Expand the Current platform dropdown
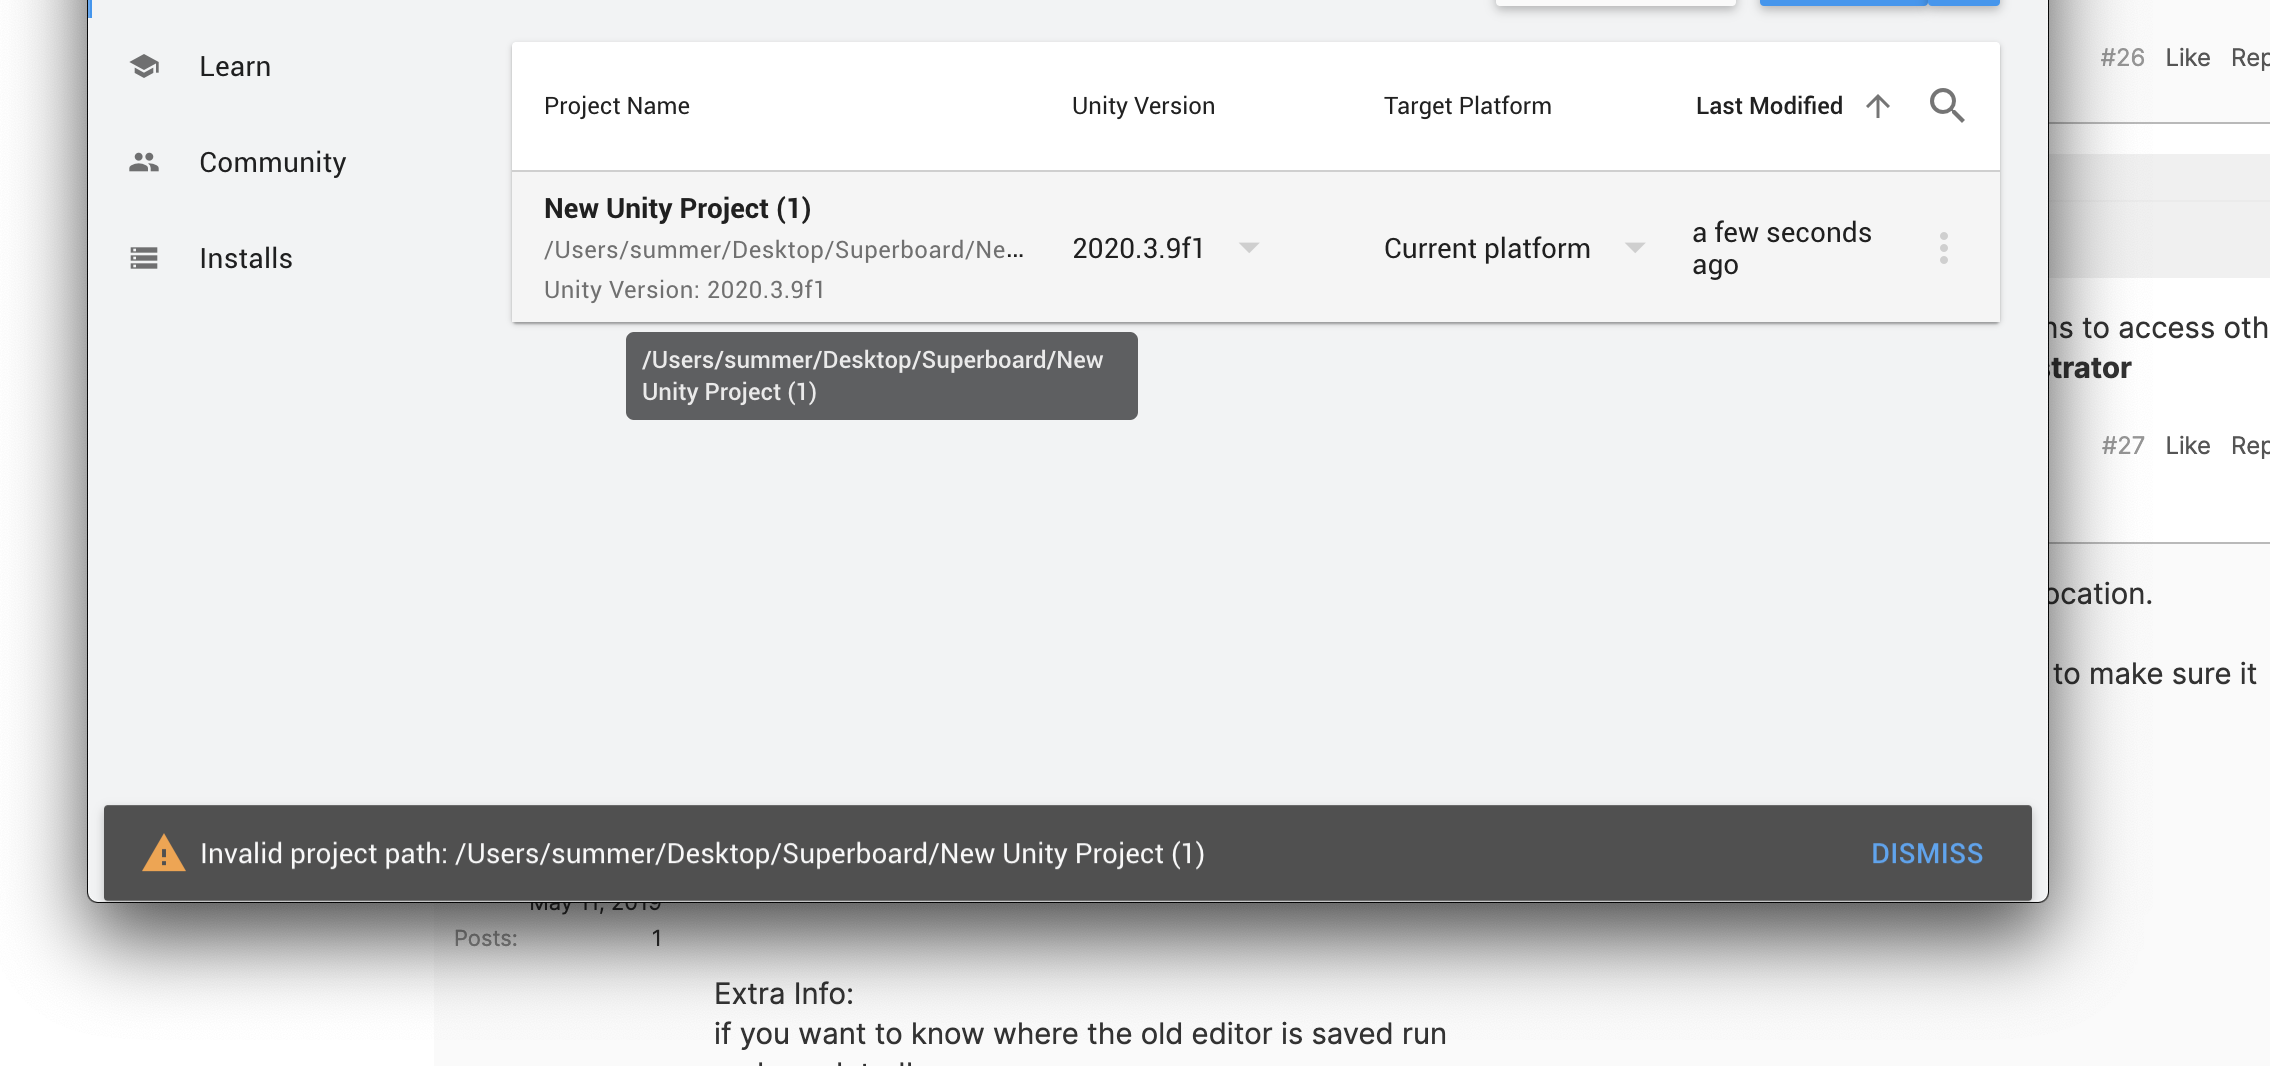This screenshot has height=1066, width=2270. coord(1635,248)
